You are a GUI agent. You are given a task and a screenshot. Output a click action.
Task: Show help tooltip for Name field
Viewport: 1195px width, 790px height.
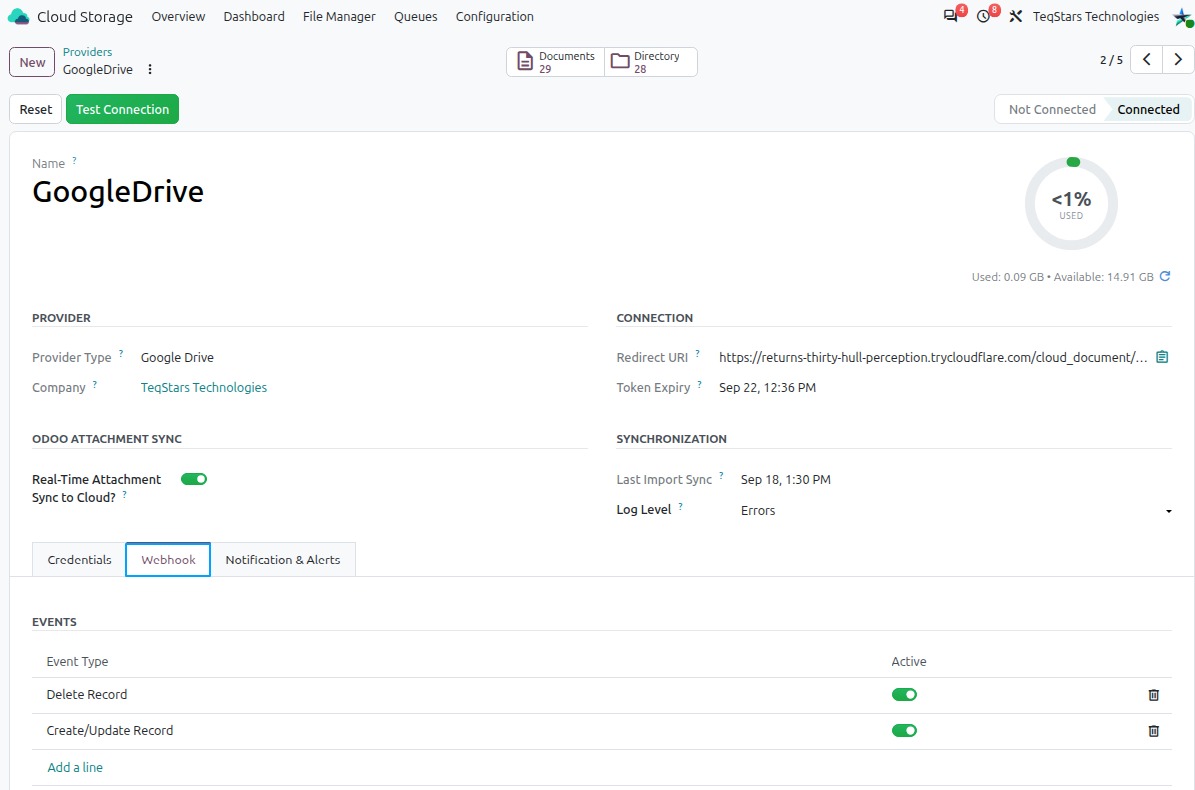point(74,160)
